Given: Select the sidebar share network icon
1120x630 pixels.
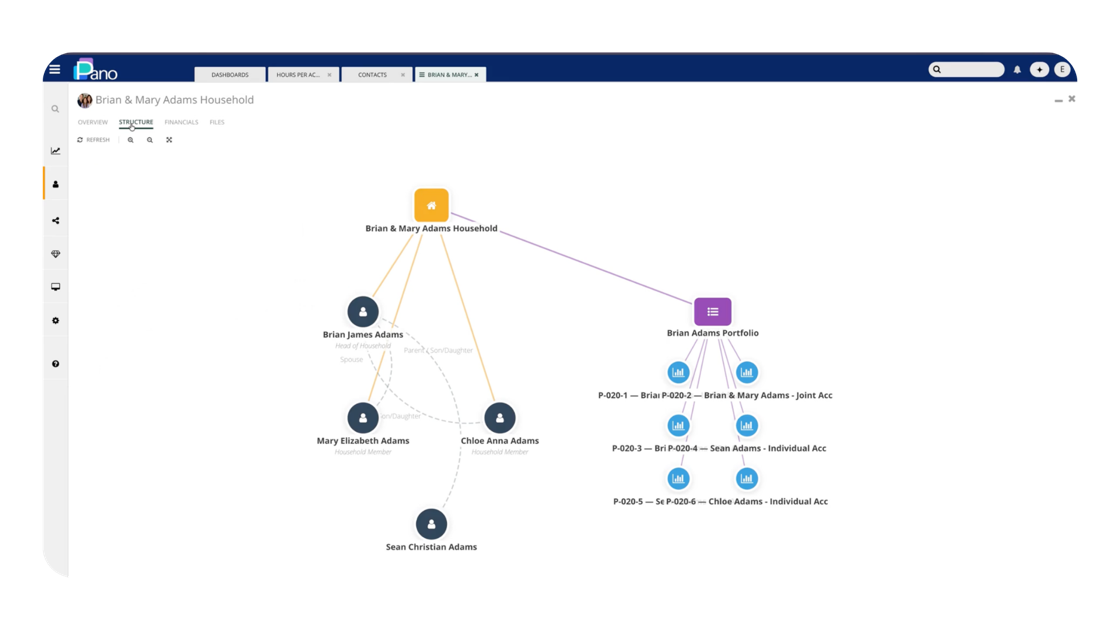Looking at the screenshot, I should click(56, 221).
